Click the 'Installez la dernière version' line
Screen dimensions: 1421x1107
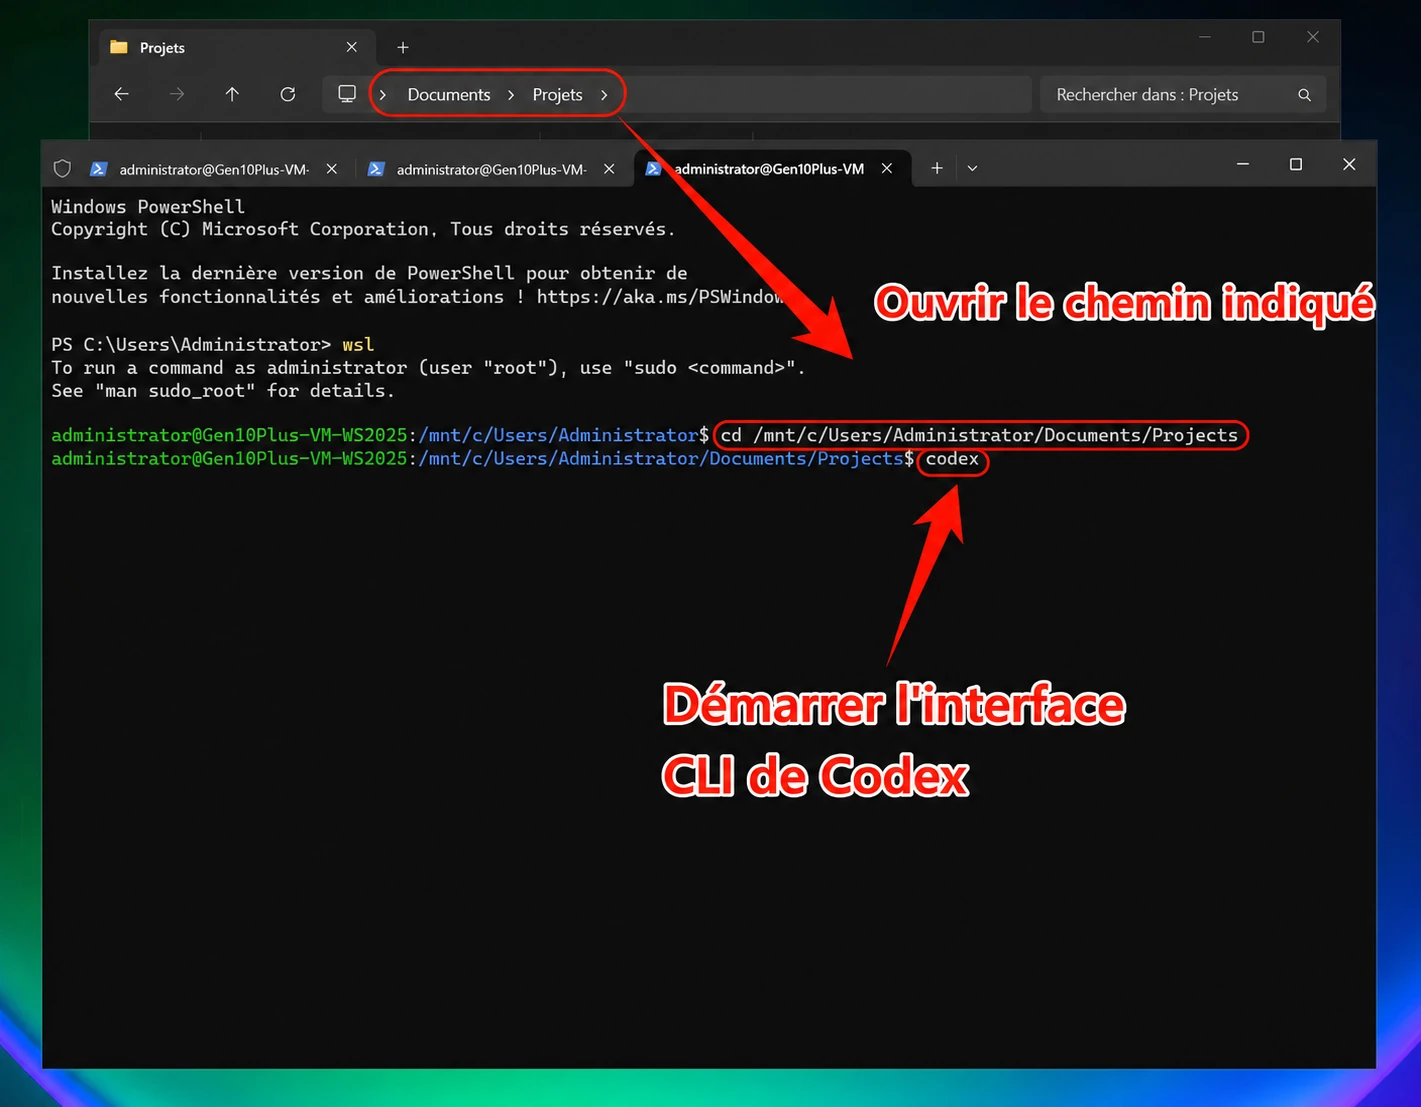pos(369,273)
